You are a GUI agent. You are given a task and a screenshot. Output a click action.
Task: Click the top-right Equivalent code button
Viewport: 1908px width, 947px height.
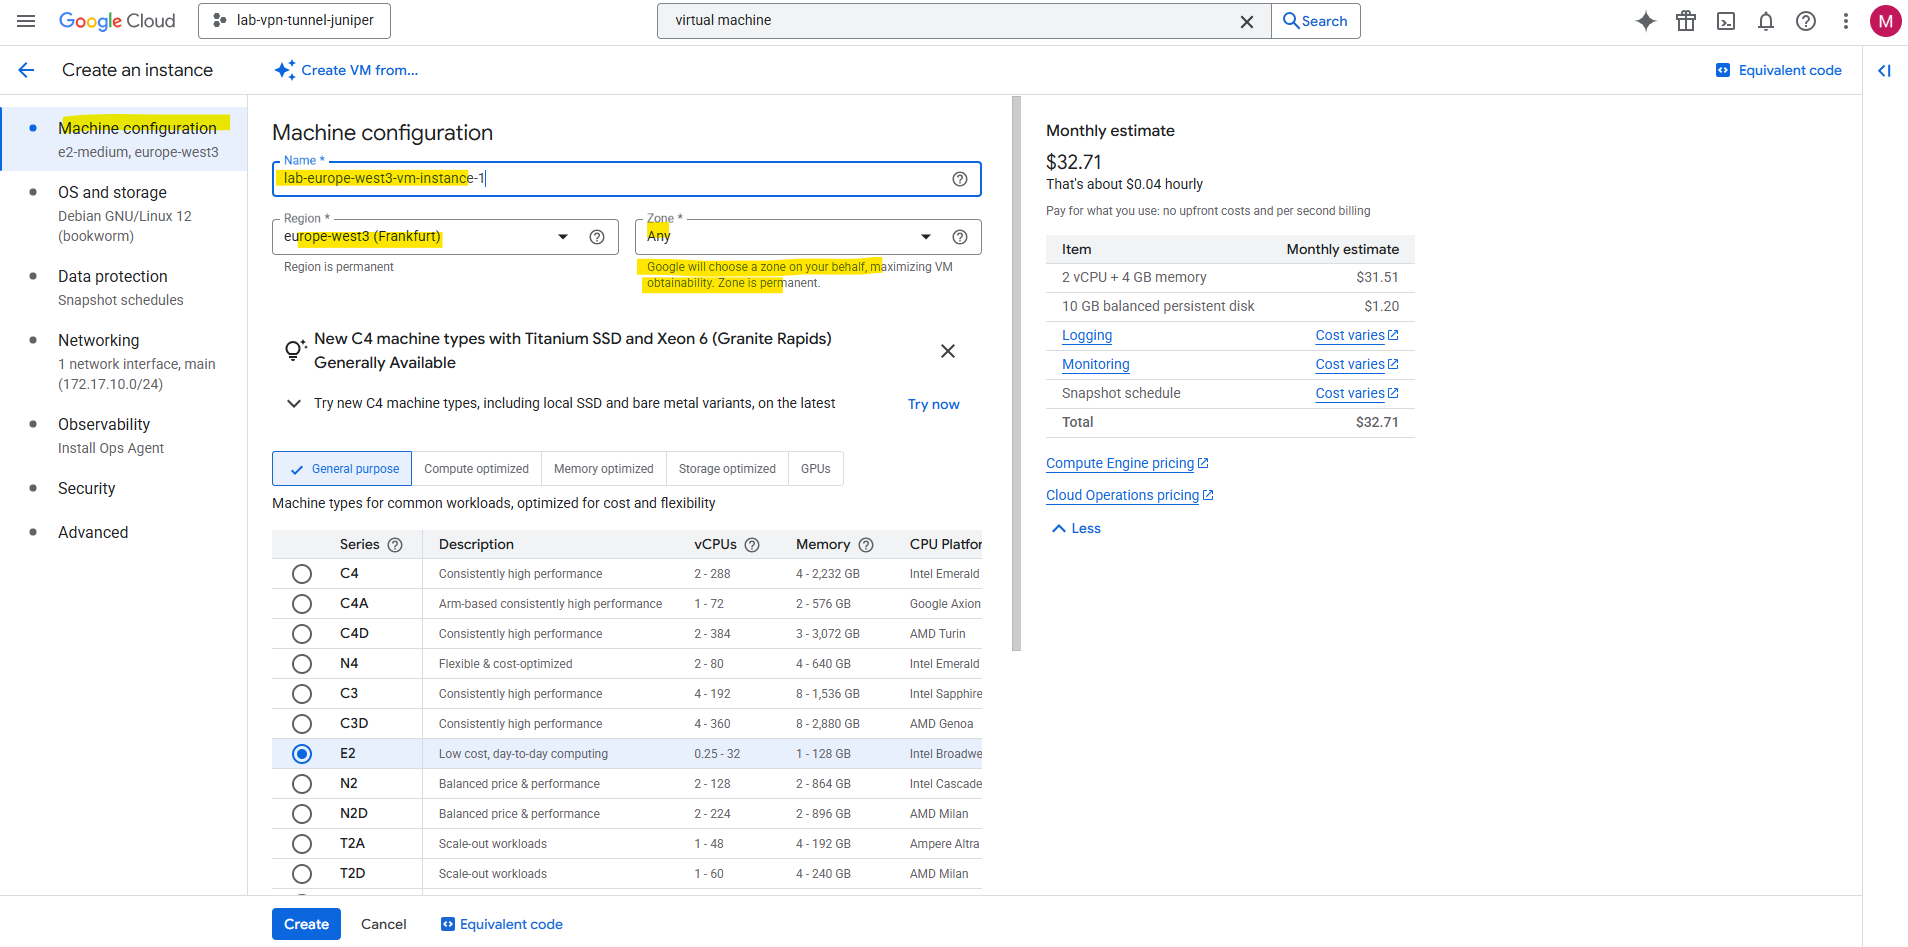[x=1779, y=70]
